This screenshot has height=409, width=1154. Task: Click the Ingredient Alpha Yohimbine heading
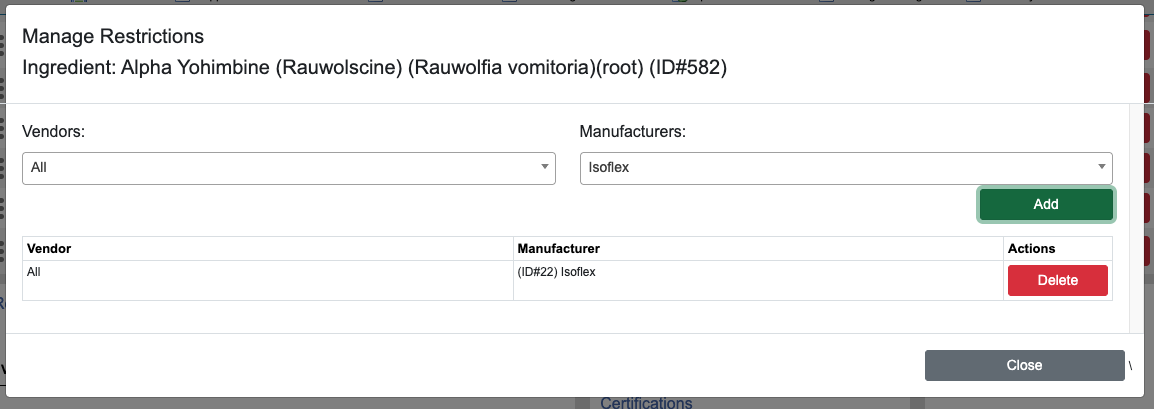coord(374,69)
